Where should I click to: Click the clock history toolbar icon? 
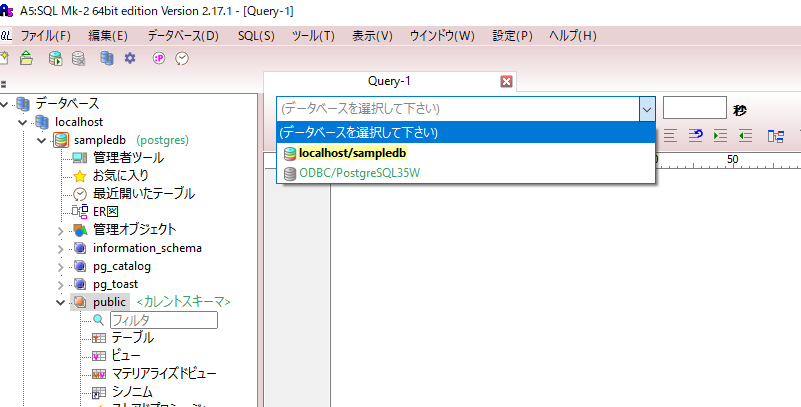182,58
